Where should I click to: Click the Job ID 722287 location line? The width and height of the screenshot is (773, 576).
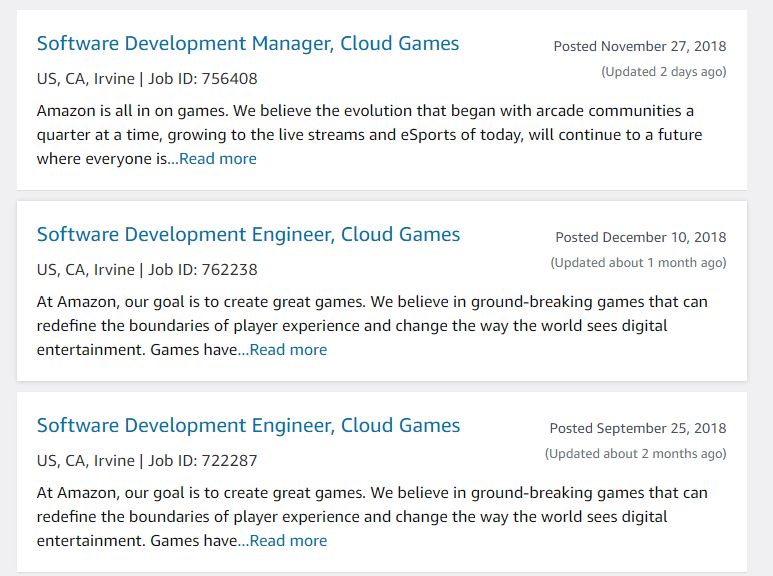[147, 460]
